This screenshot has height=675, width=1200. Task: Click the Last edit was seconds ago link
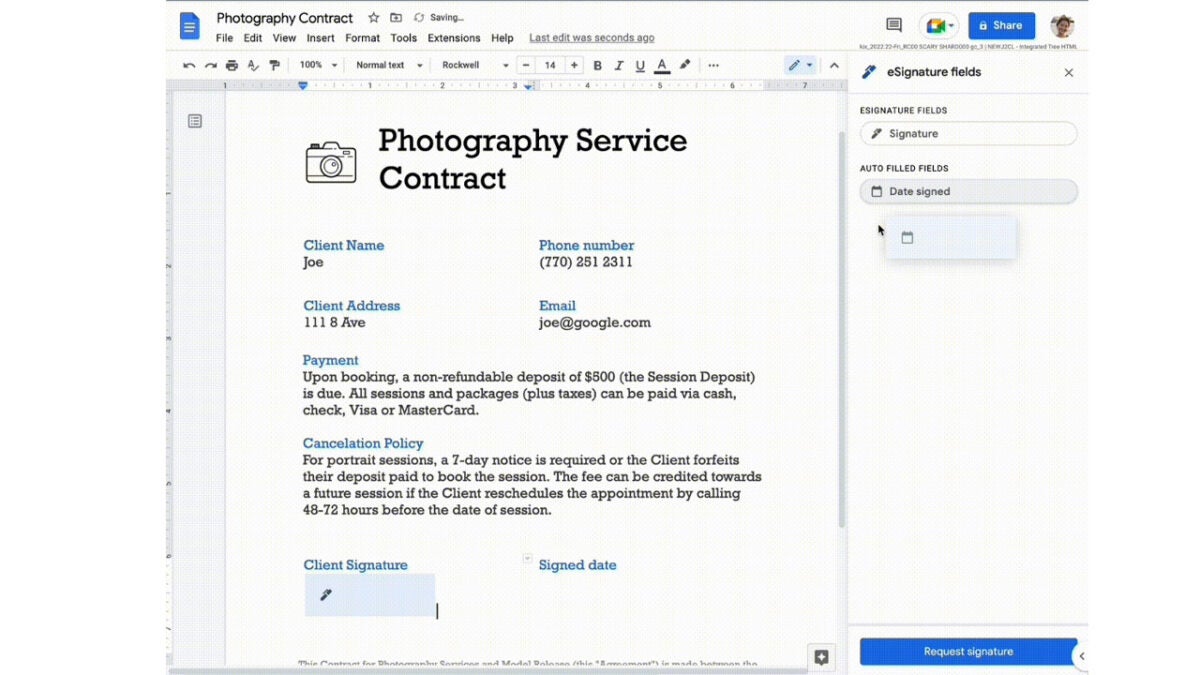pyautogui.click(x=591, y=37)
